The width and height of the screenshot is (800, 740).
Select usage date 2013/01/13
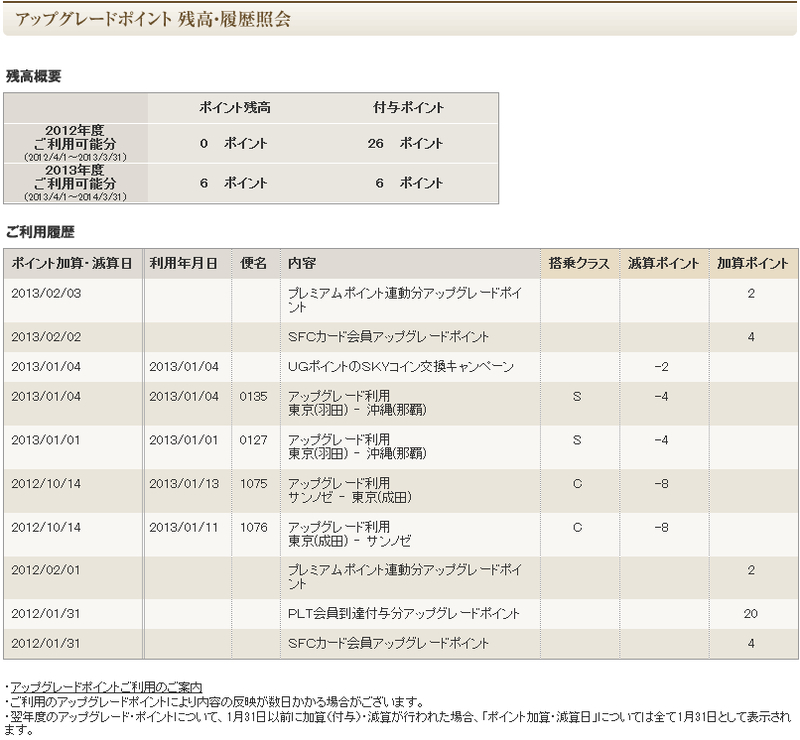(x=184, y=484)
